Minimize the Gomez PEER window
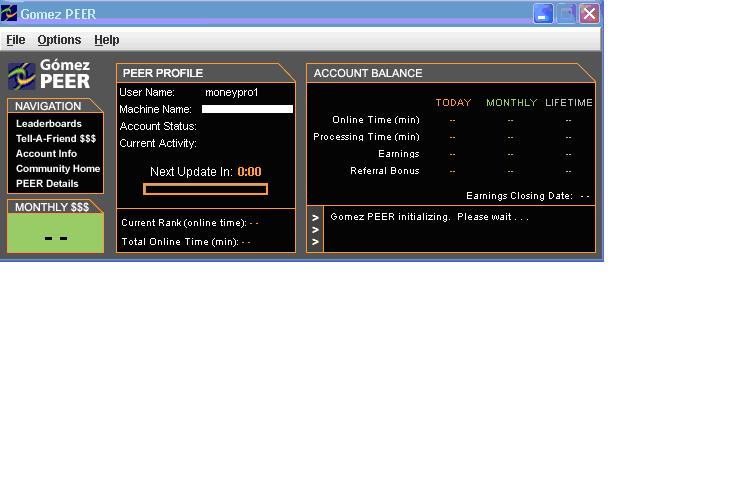The image size is (746, 497). pos(543,13)
